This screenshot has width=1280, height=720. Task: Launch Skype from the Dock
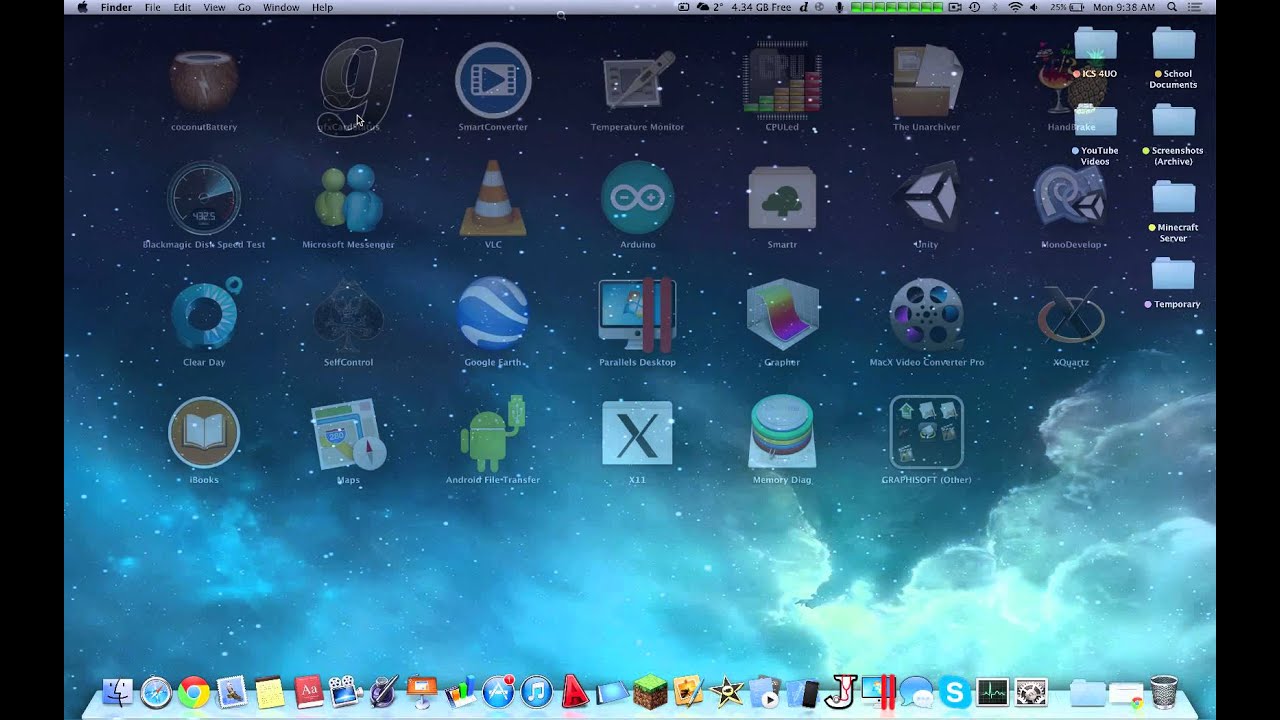(955, 692)
